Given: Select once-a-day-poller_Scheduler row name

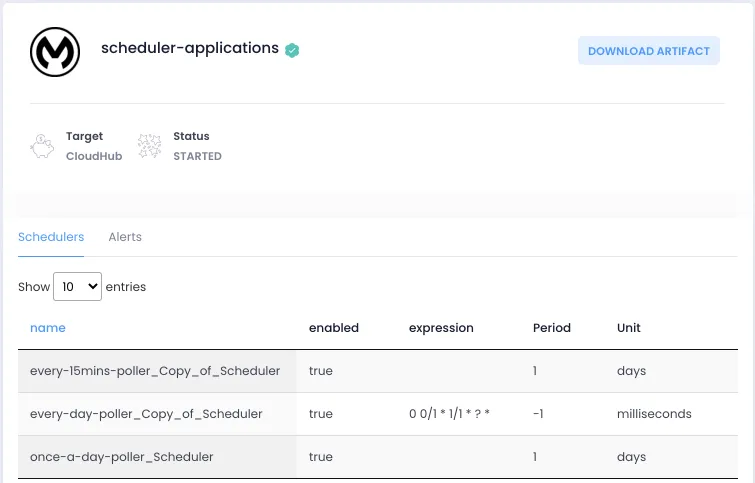Looking at the screenshot, I should click(121, 457).
